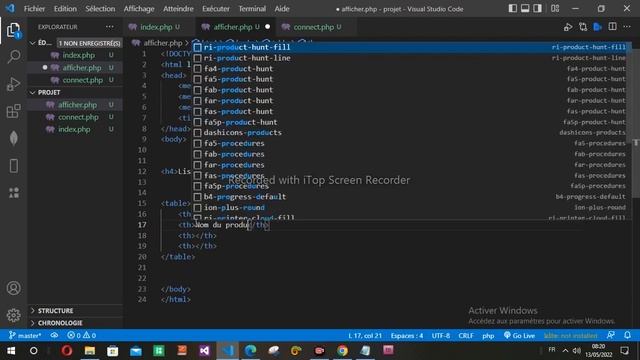Screen dimensions: 640x360
Task: Open the Manage settings gear
Action: pos(13,315)
